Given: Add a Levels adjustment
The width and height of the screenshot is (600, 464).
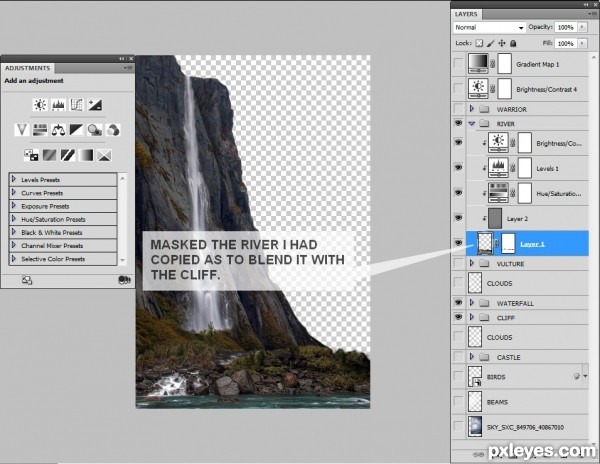Looking at the screenshot, I should click(x=58, y=105).
